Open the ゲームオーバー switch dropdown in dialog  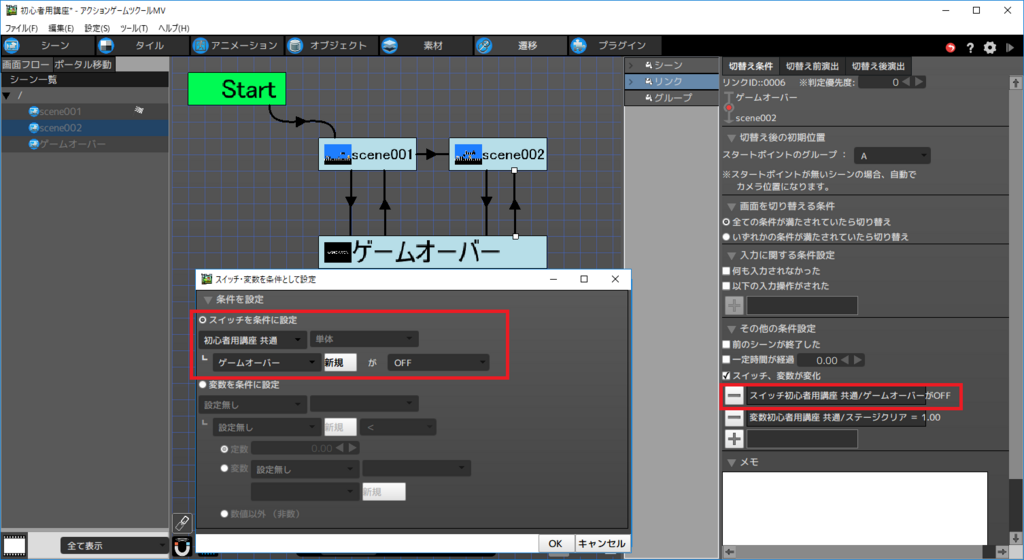[x=266, y=363]
